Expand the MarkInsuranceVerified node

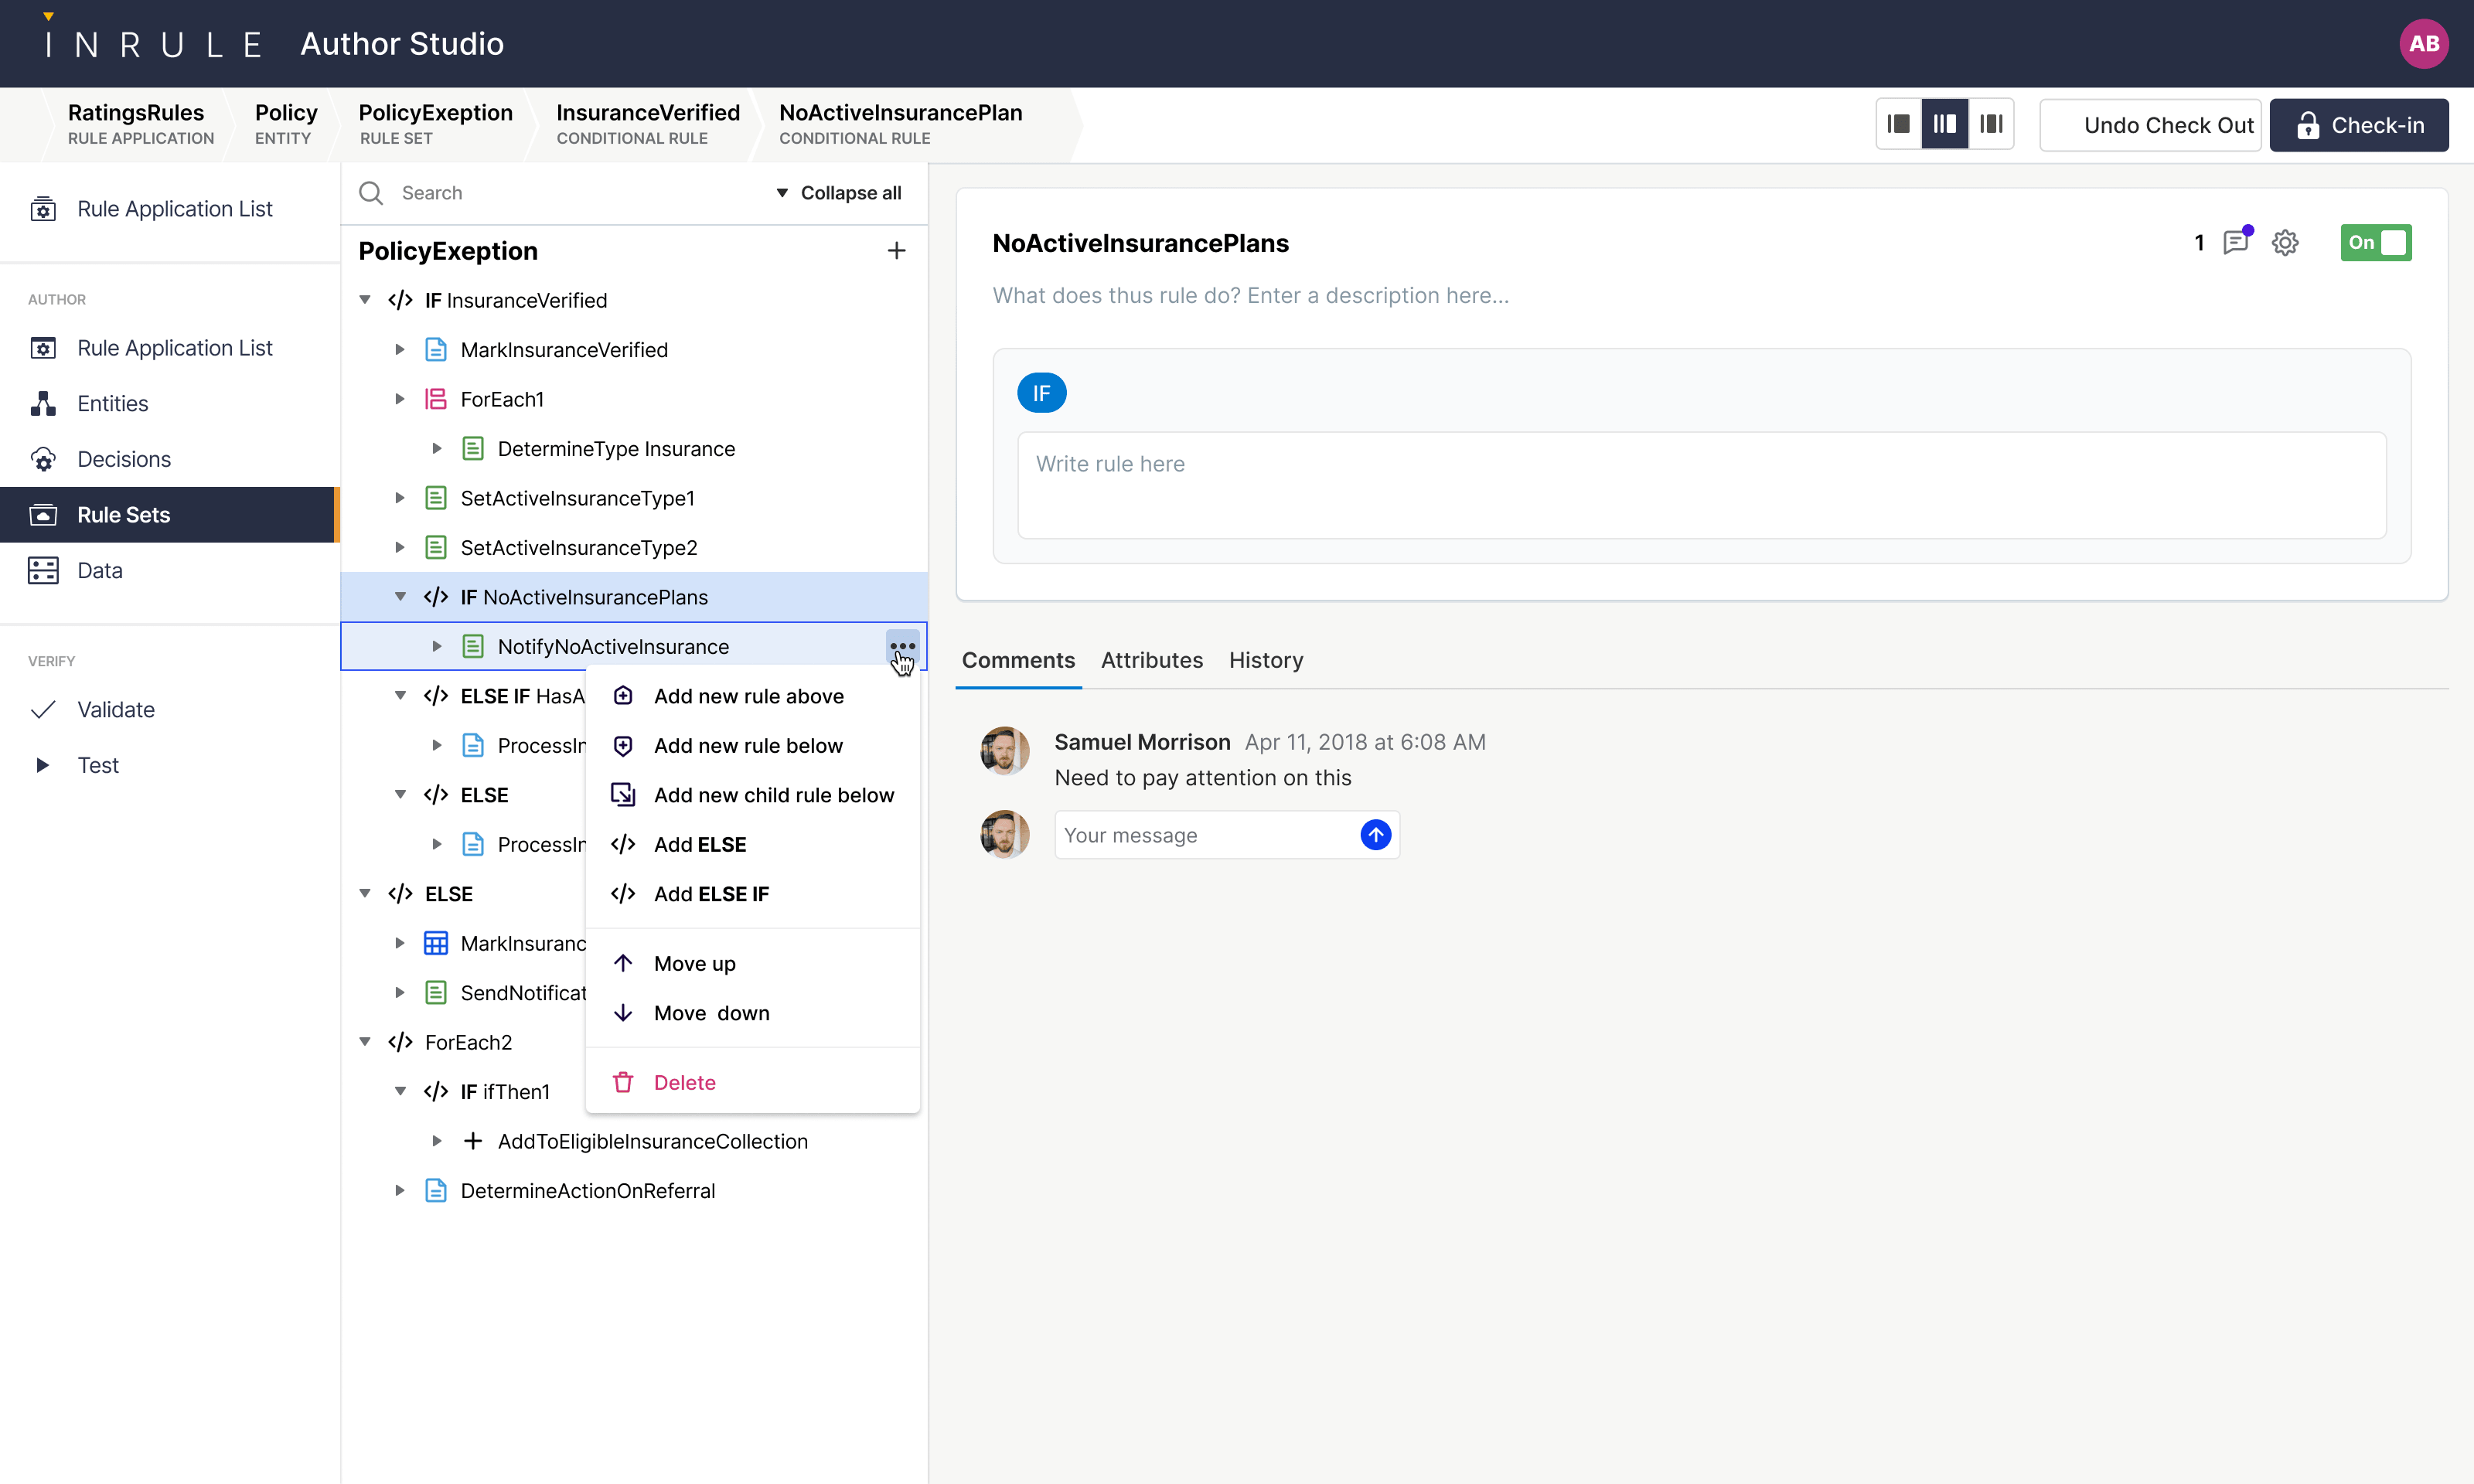[399, 350]
